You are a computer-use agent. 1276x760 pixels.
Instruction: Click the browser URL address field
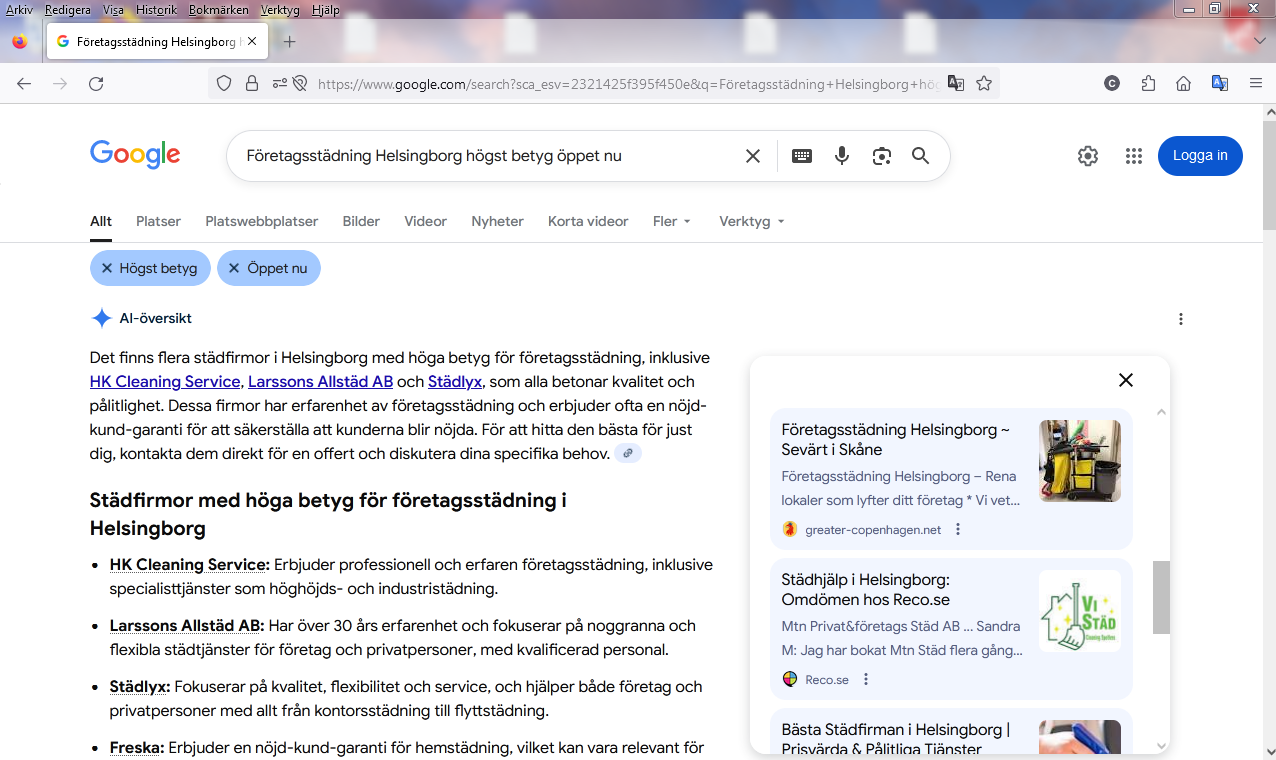point(627,84)
